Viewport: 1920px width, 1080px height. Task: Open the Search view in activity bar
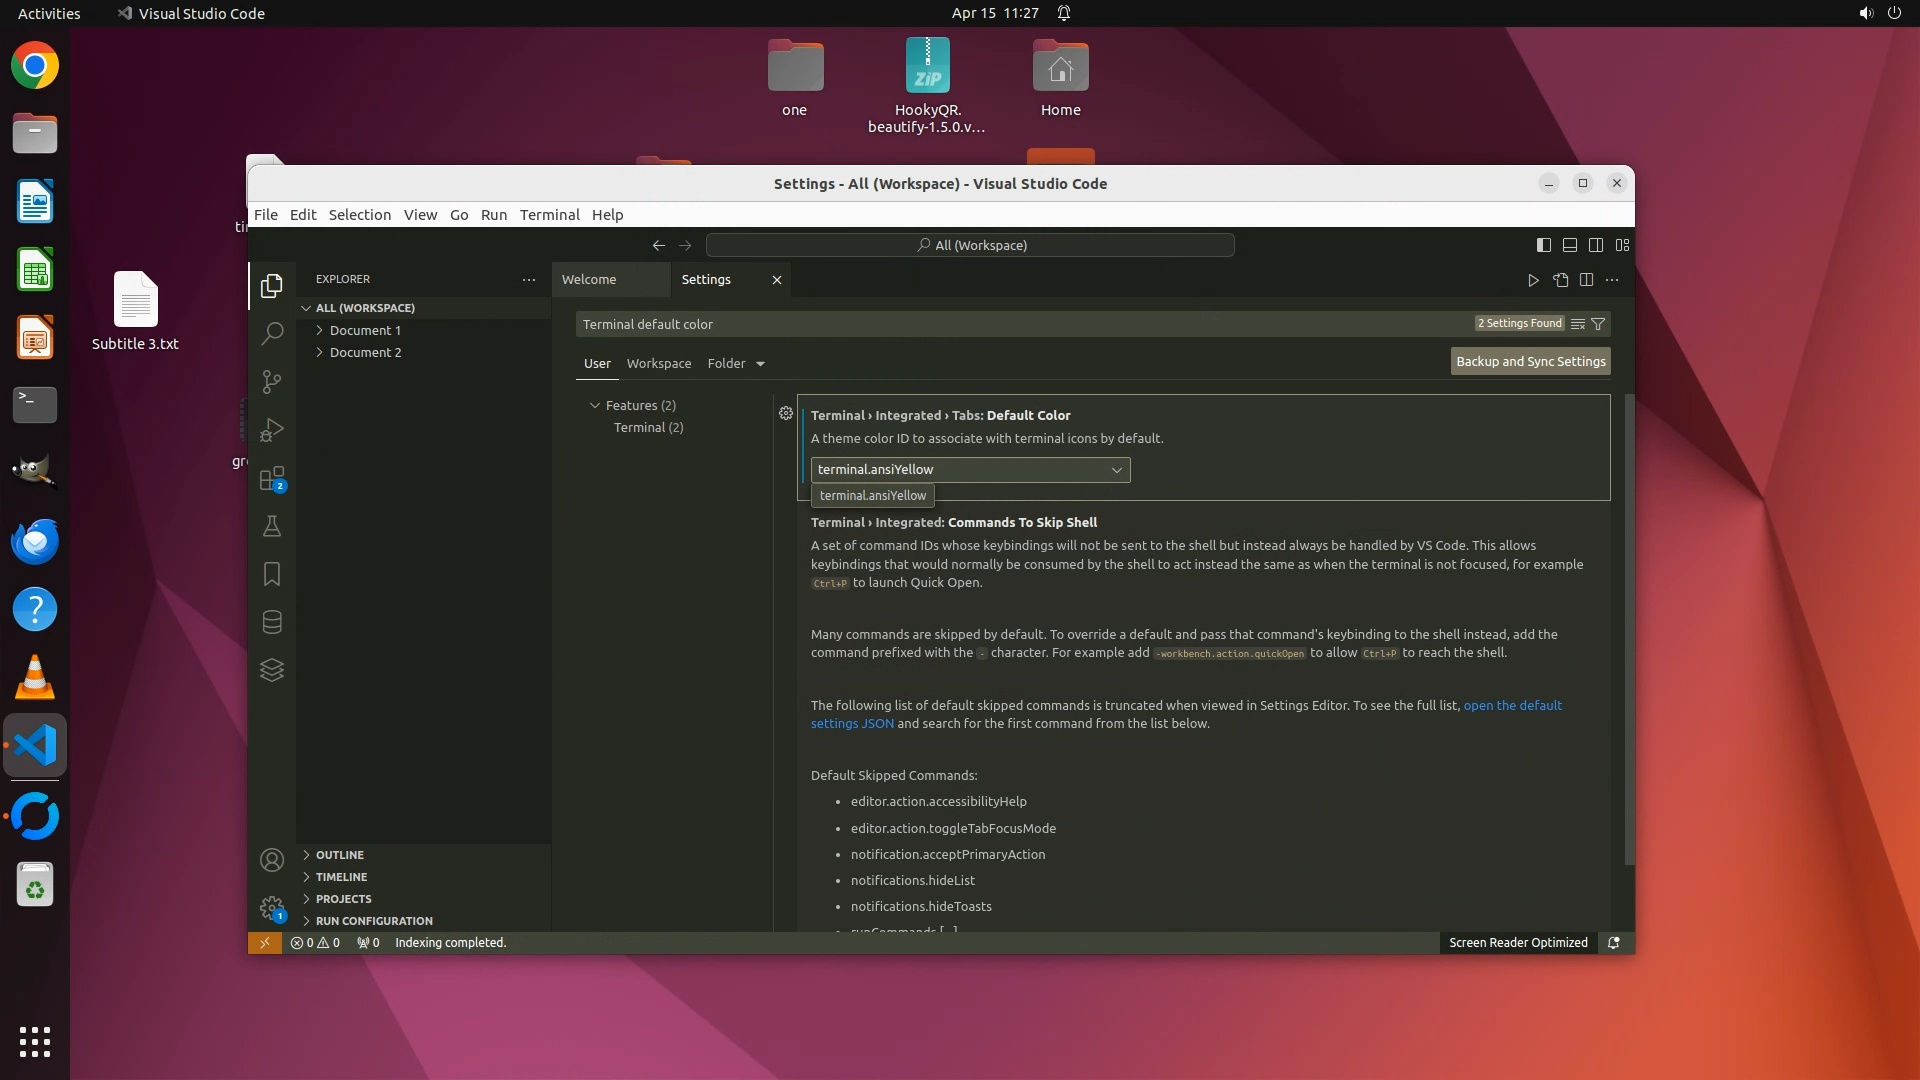click(272, 334)
